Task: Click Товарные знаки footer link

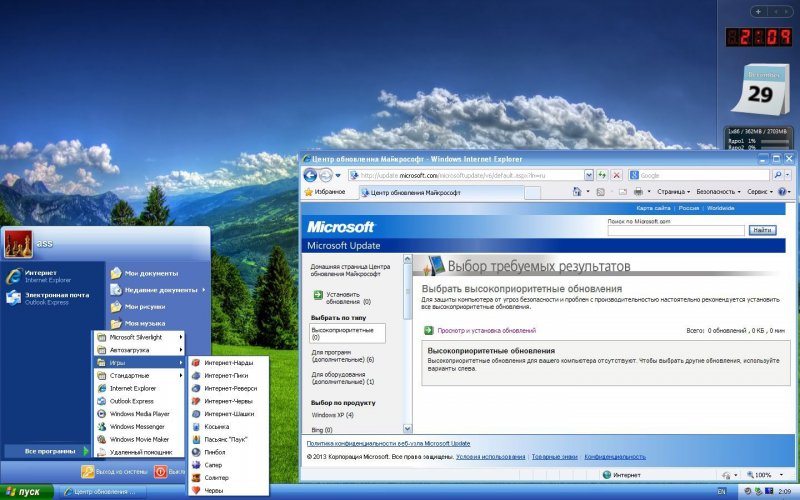Action: click(554, 457)
